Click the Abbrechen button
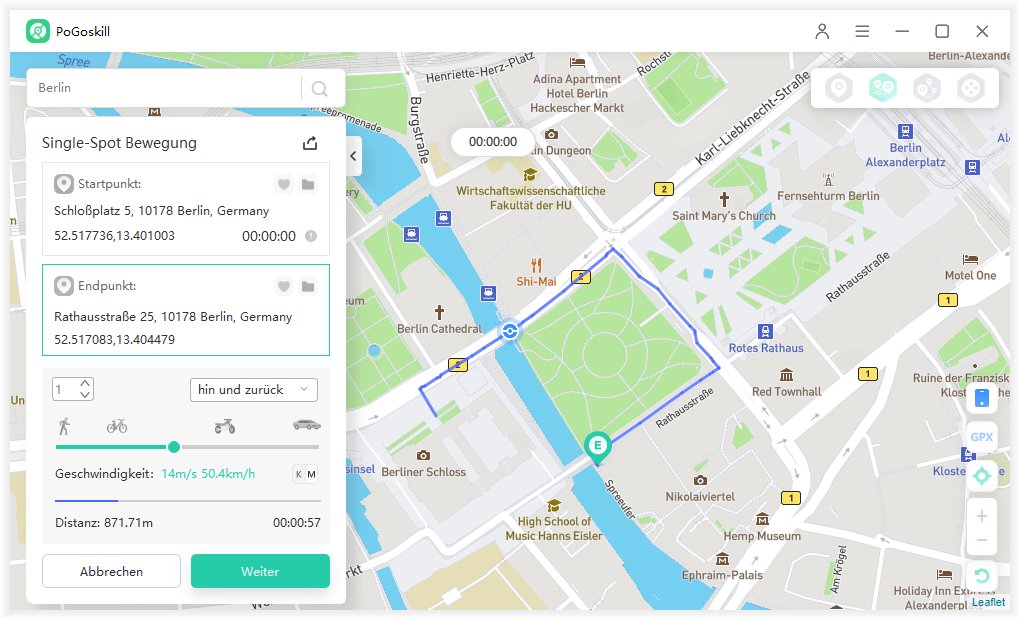Image resolution: width=1020 pixels, height=620 pixels. (111, 572)
